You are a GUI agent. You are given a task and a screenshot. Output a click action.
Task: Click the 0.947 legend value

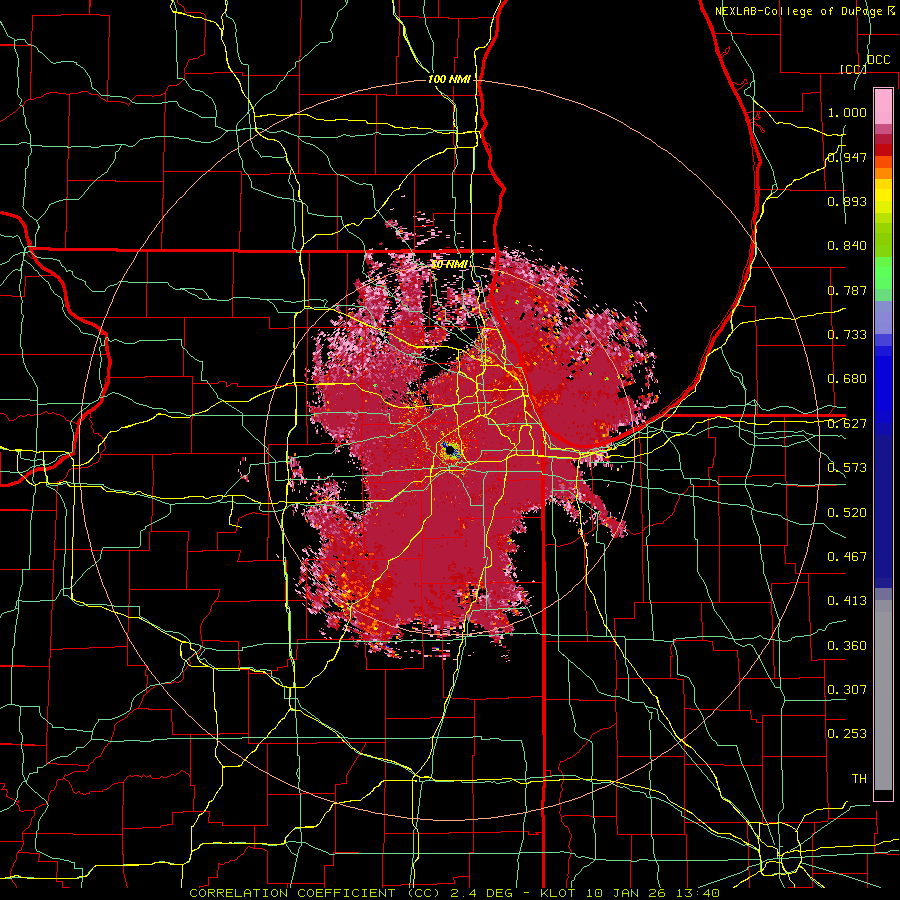(847, 157)
